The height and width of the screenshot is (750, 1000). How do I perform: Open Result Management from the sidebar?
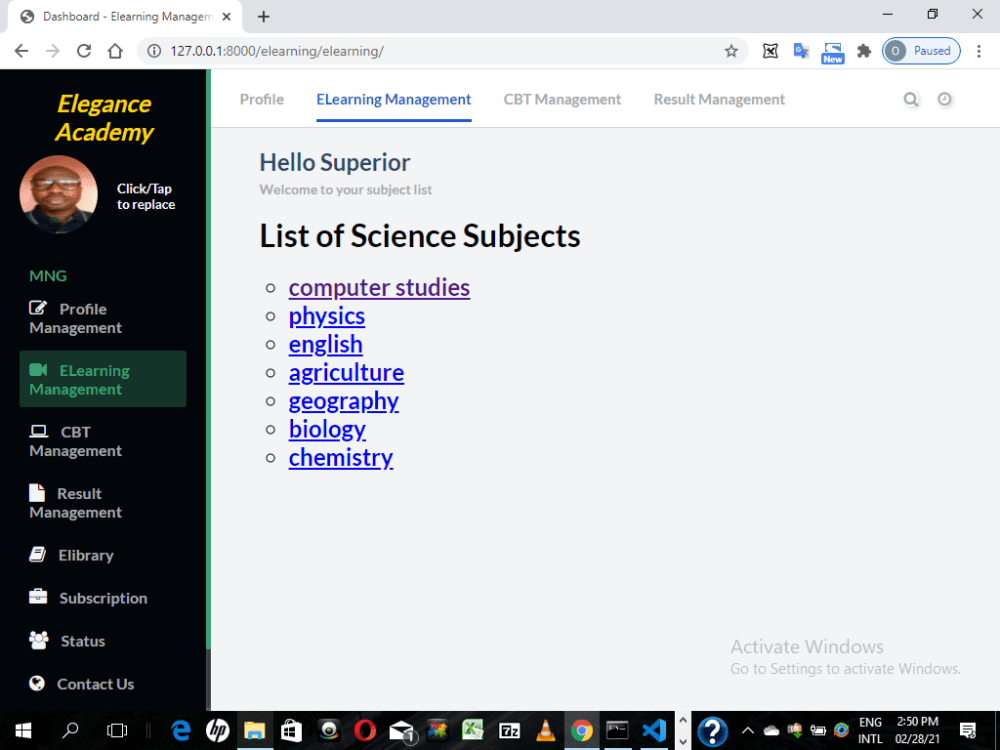pyautogui.click(x=75, y=502)
